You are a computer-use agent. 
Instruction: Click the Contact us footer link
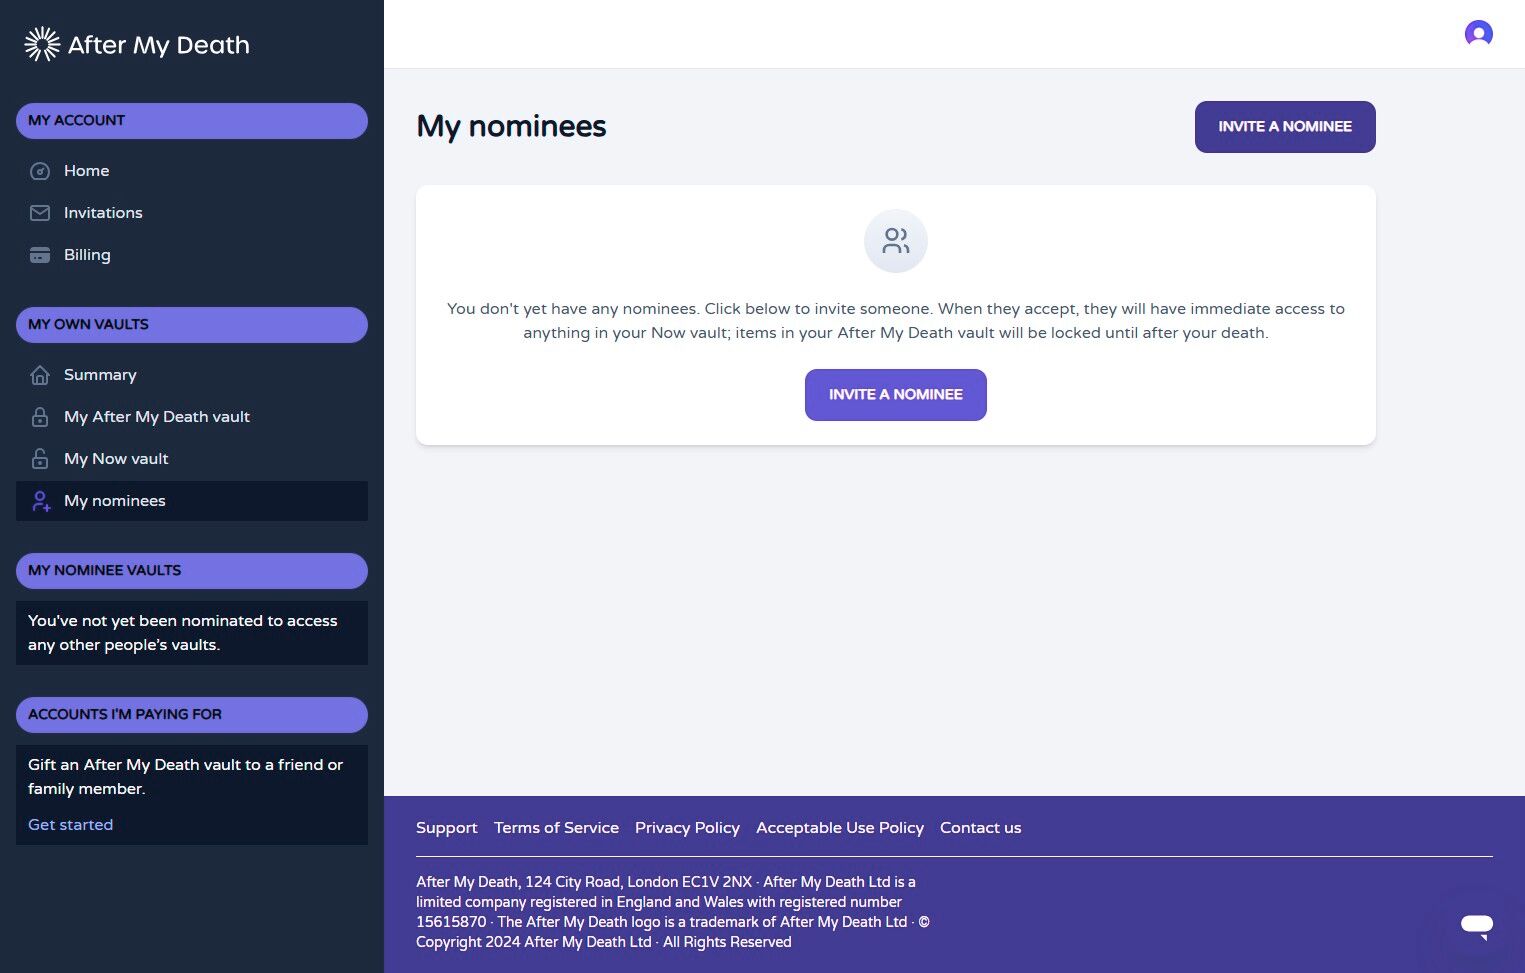[x=980, y=828]
